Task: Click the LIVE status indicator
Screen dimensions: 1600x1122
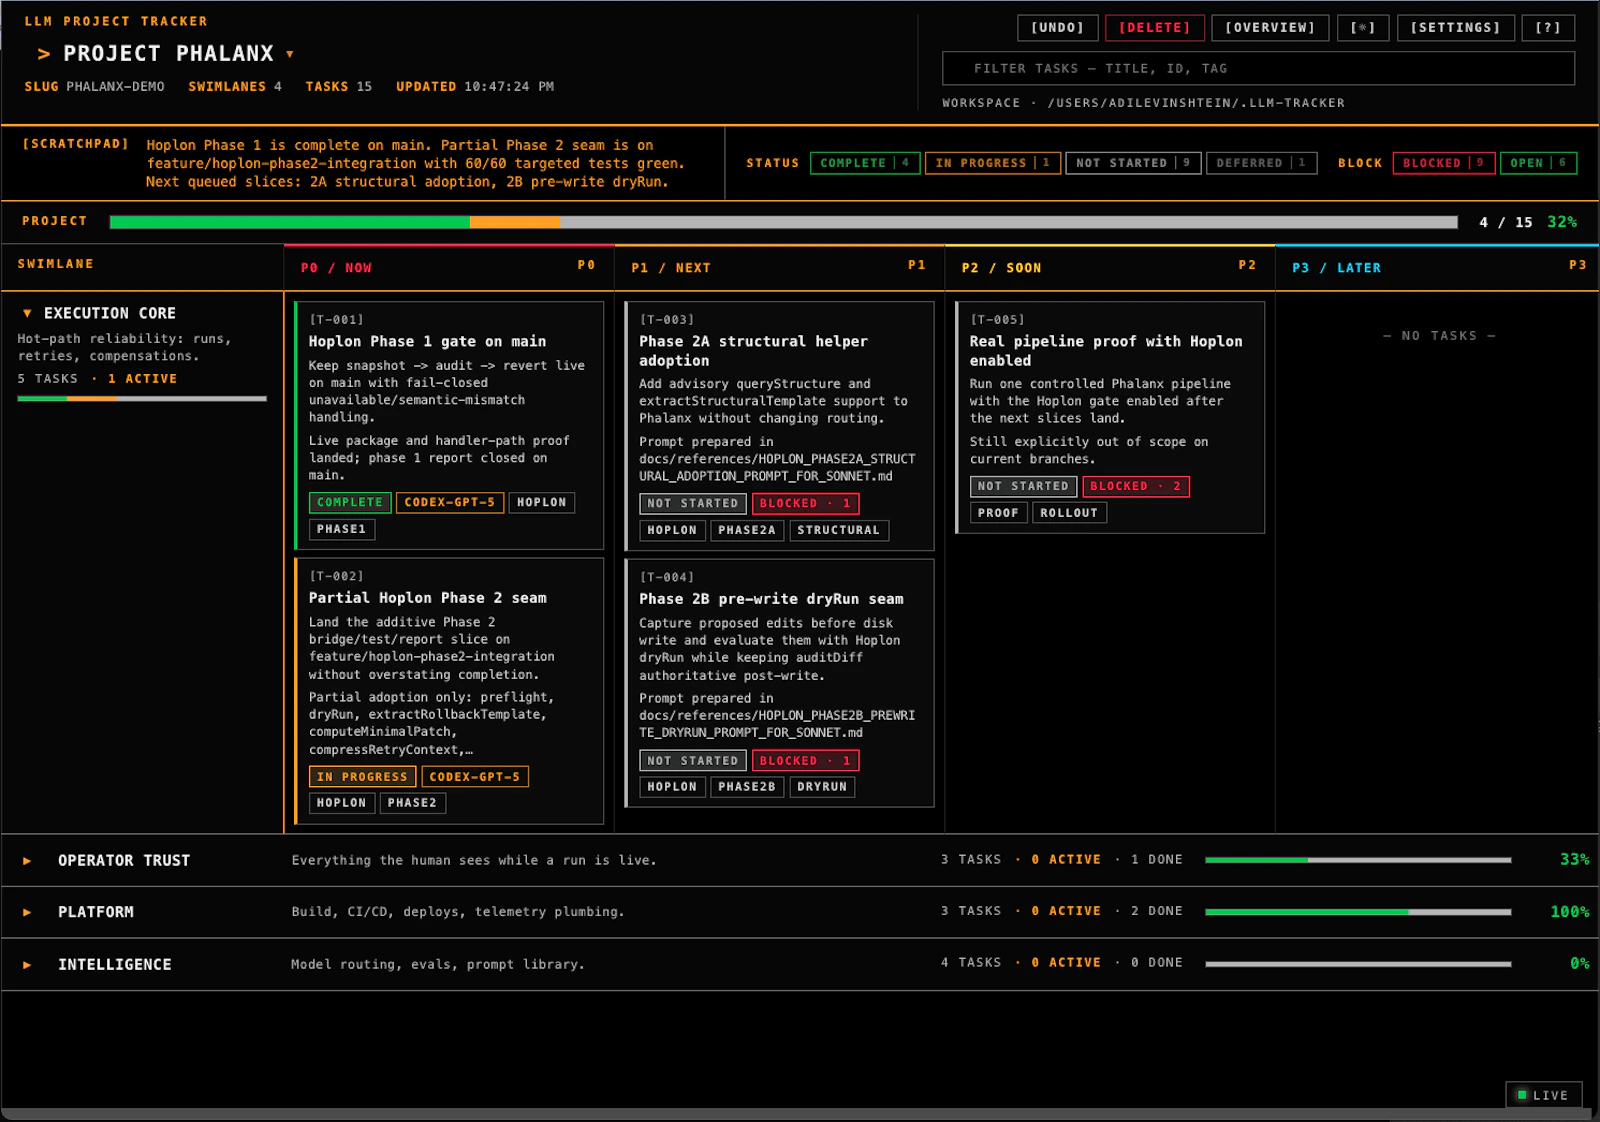Action: (1543, 1094)
